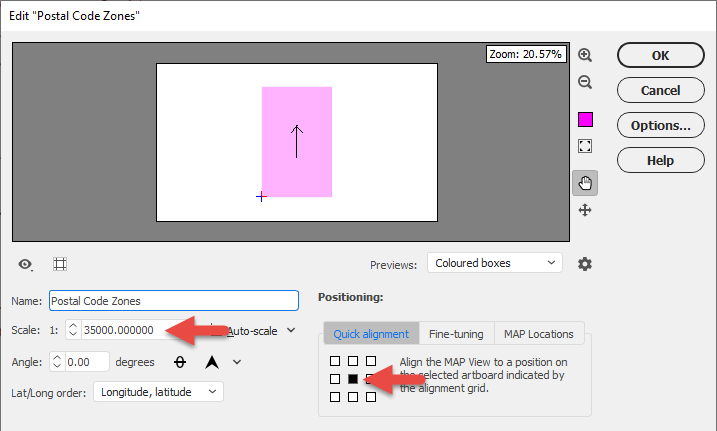Viewport: 717px width, 431px height.
Task: Click the zoom in magnifier icon
Action: (585, 55)
